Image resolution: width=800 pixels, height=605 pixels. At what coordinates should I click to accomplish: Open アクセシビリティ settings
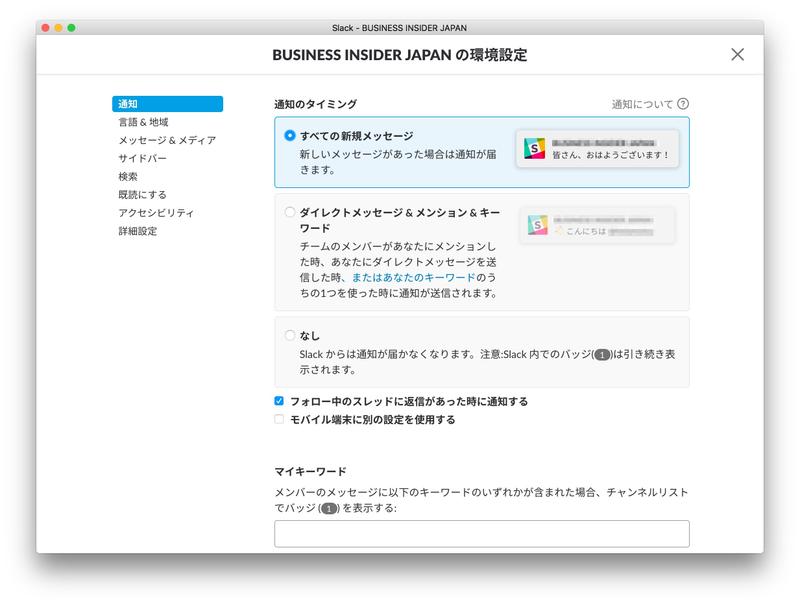[x=156, y=213]
